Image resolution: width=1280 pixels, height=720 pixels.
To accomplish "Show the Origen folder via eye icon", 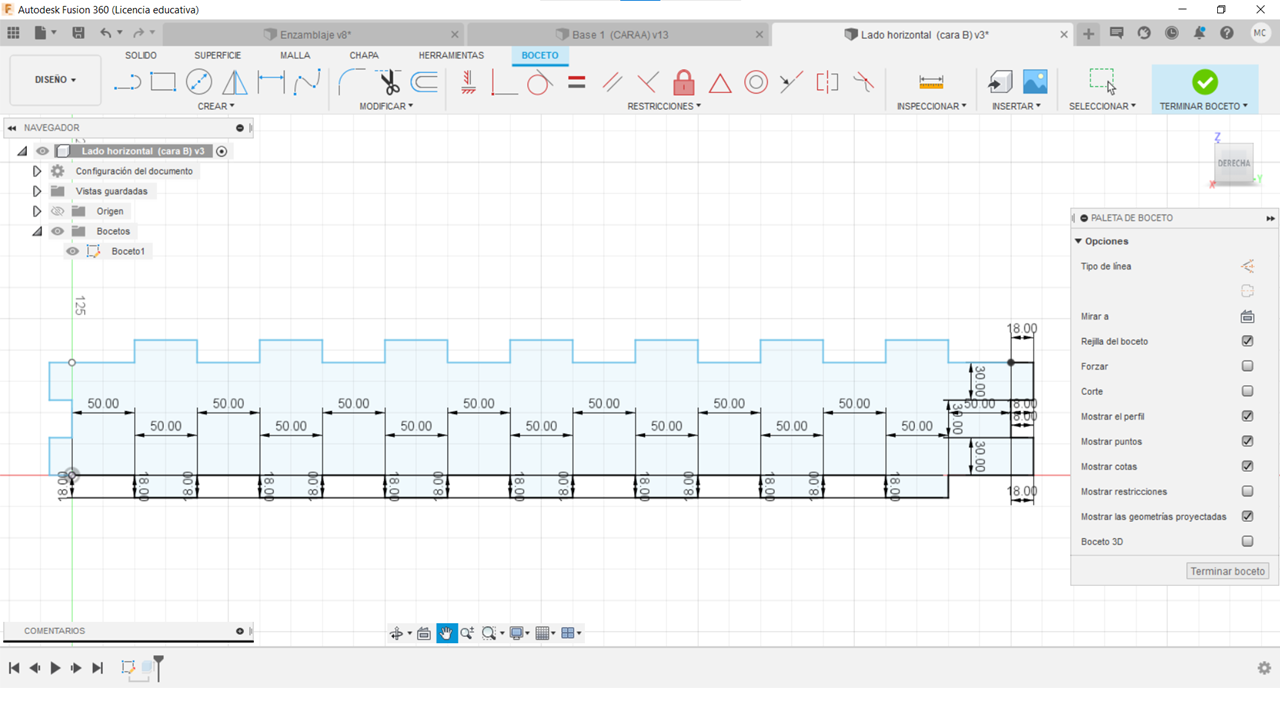I will [57, 211].
